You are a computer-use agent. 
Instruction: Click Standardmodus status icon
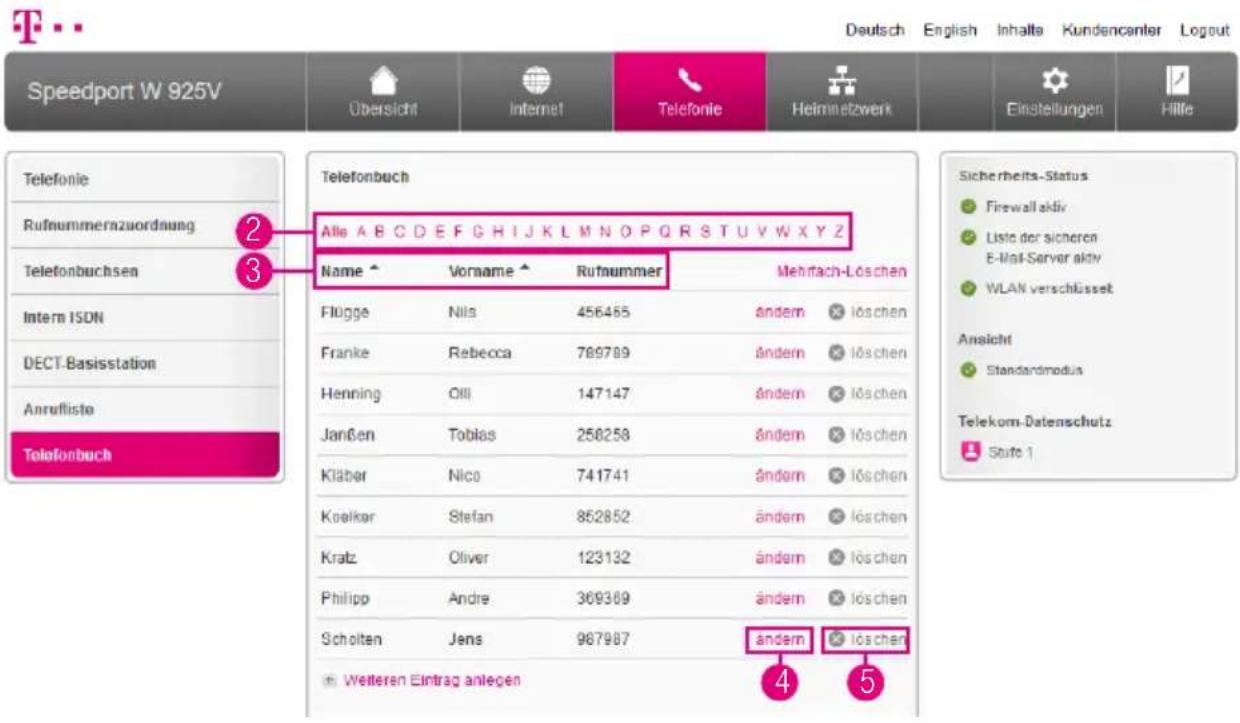967,370
